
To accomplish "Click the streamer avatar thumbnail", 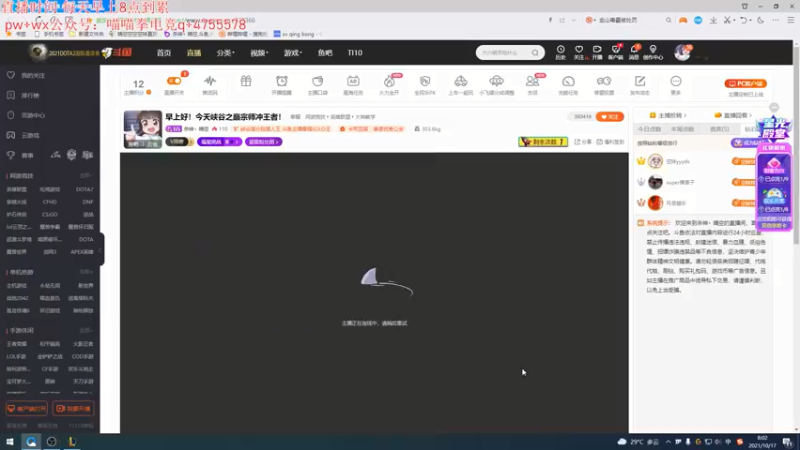I will click(x=143, y=129).
